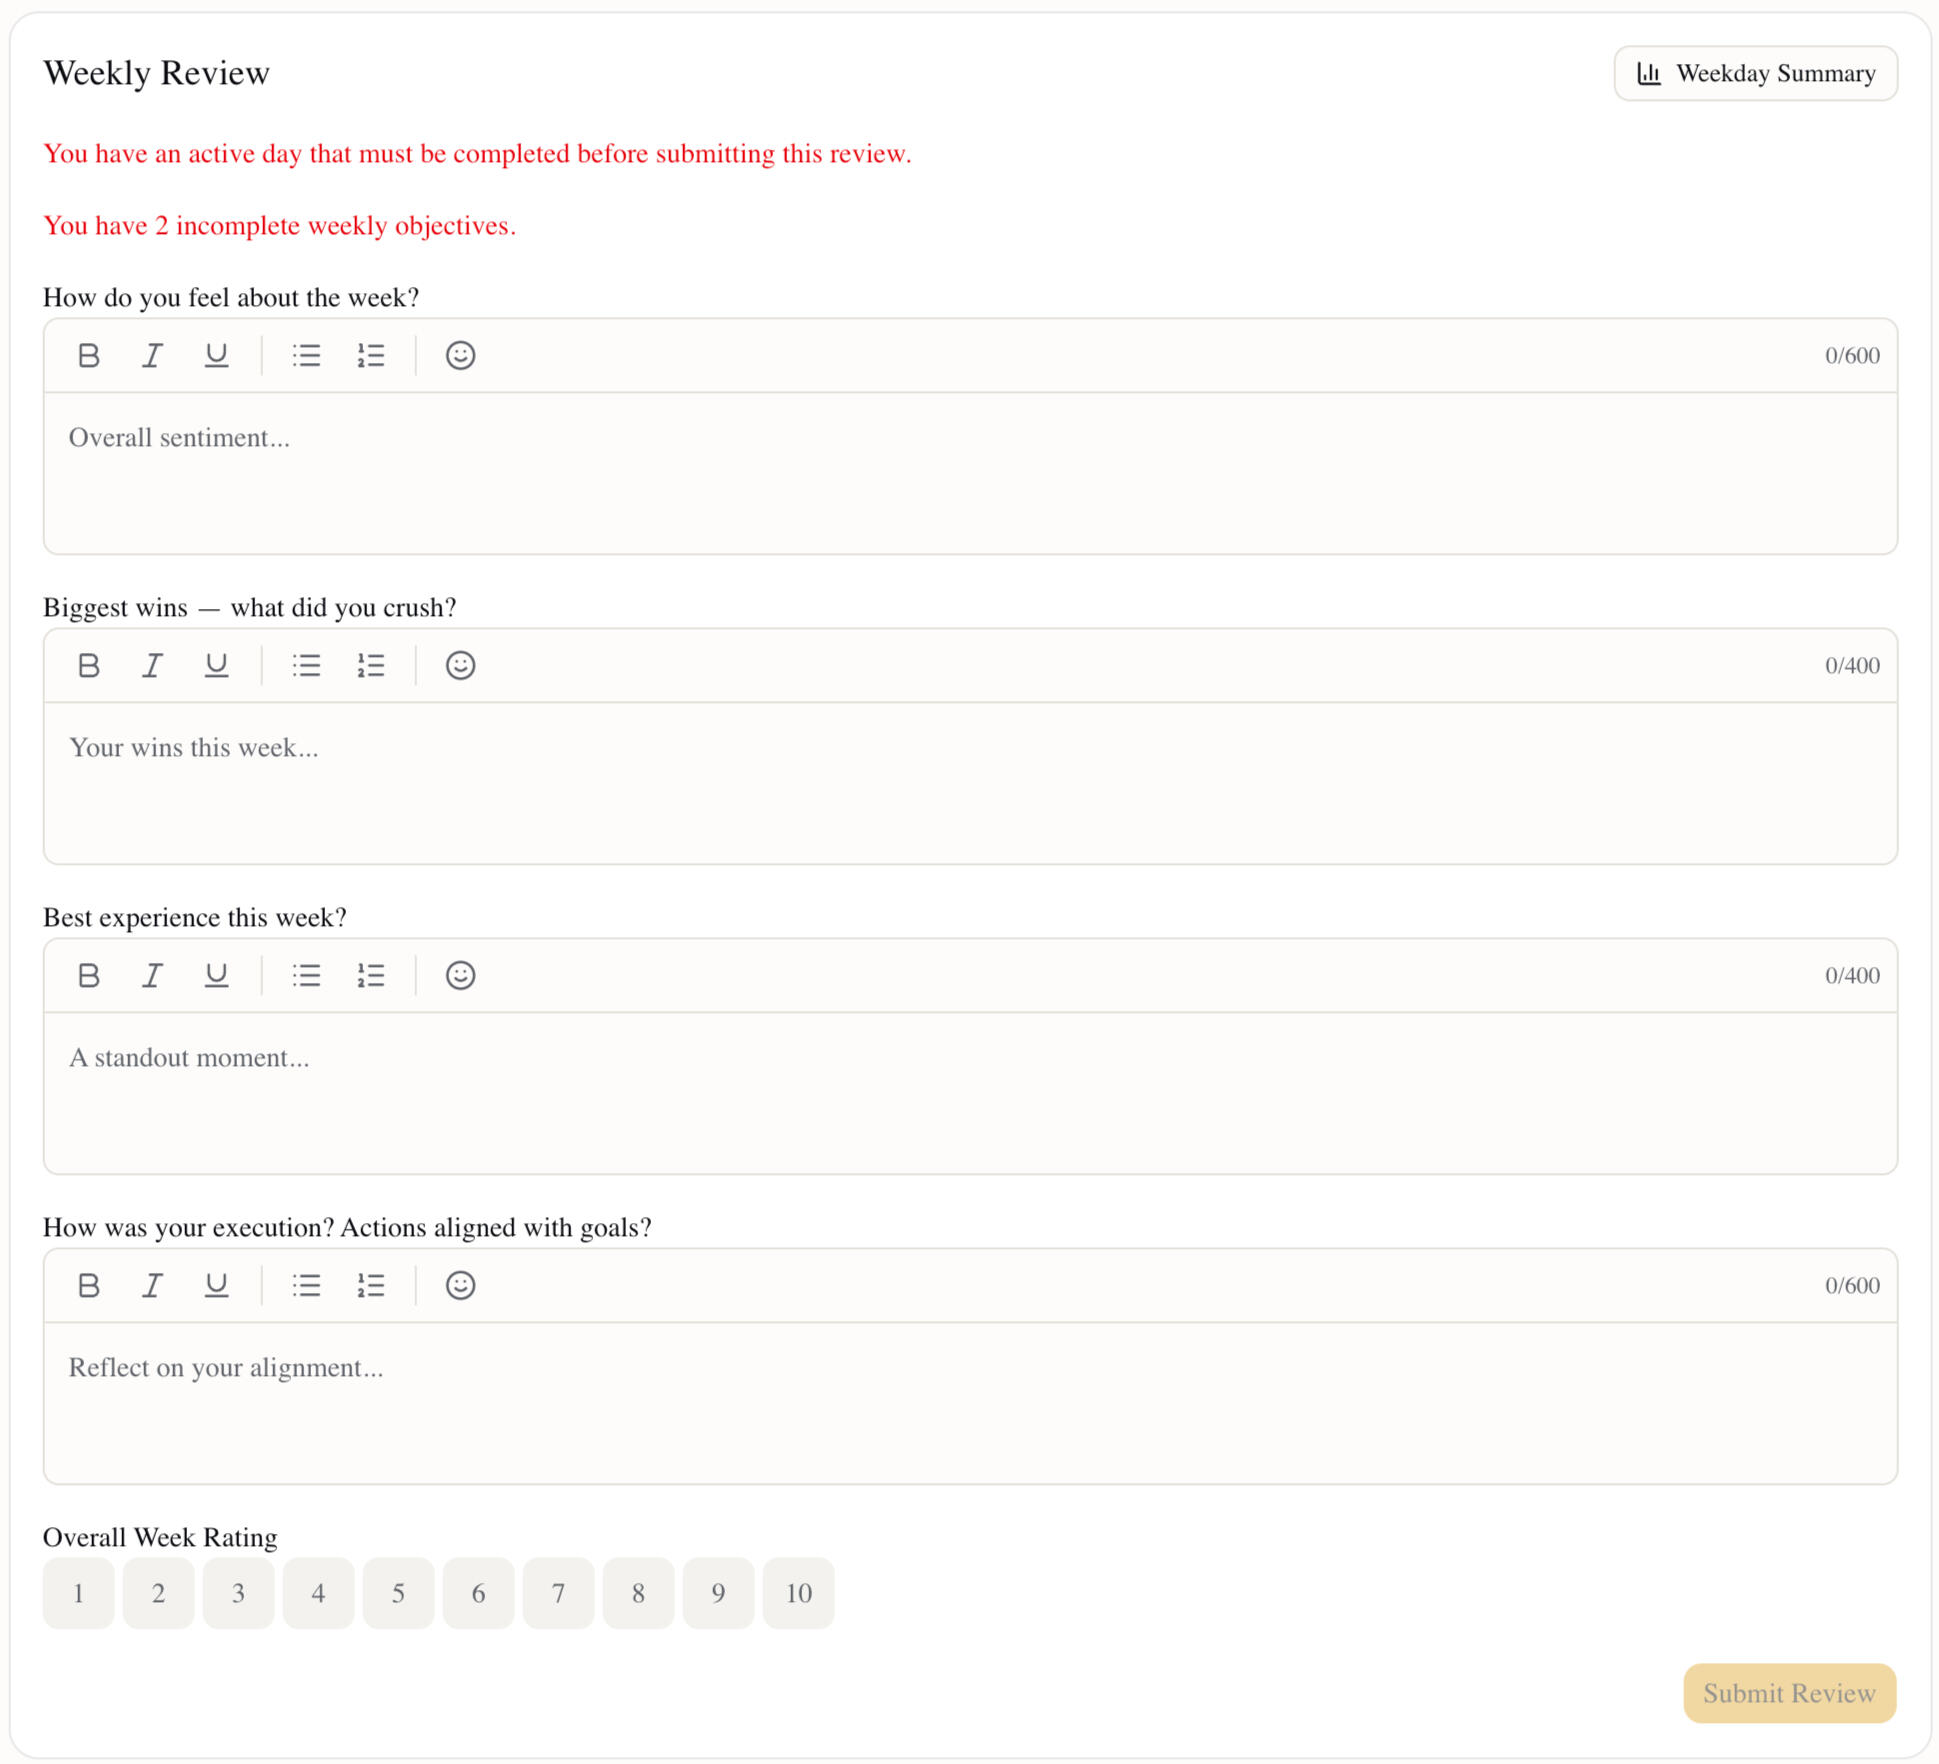The height and width of the screenshot is (1764, 1939).
Task: Apply italic in the Biggest wins editor
Action: click(152, 665)
